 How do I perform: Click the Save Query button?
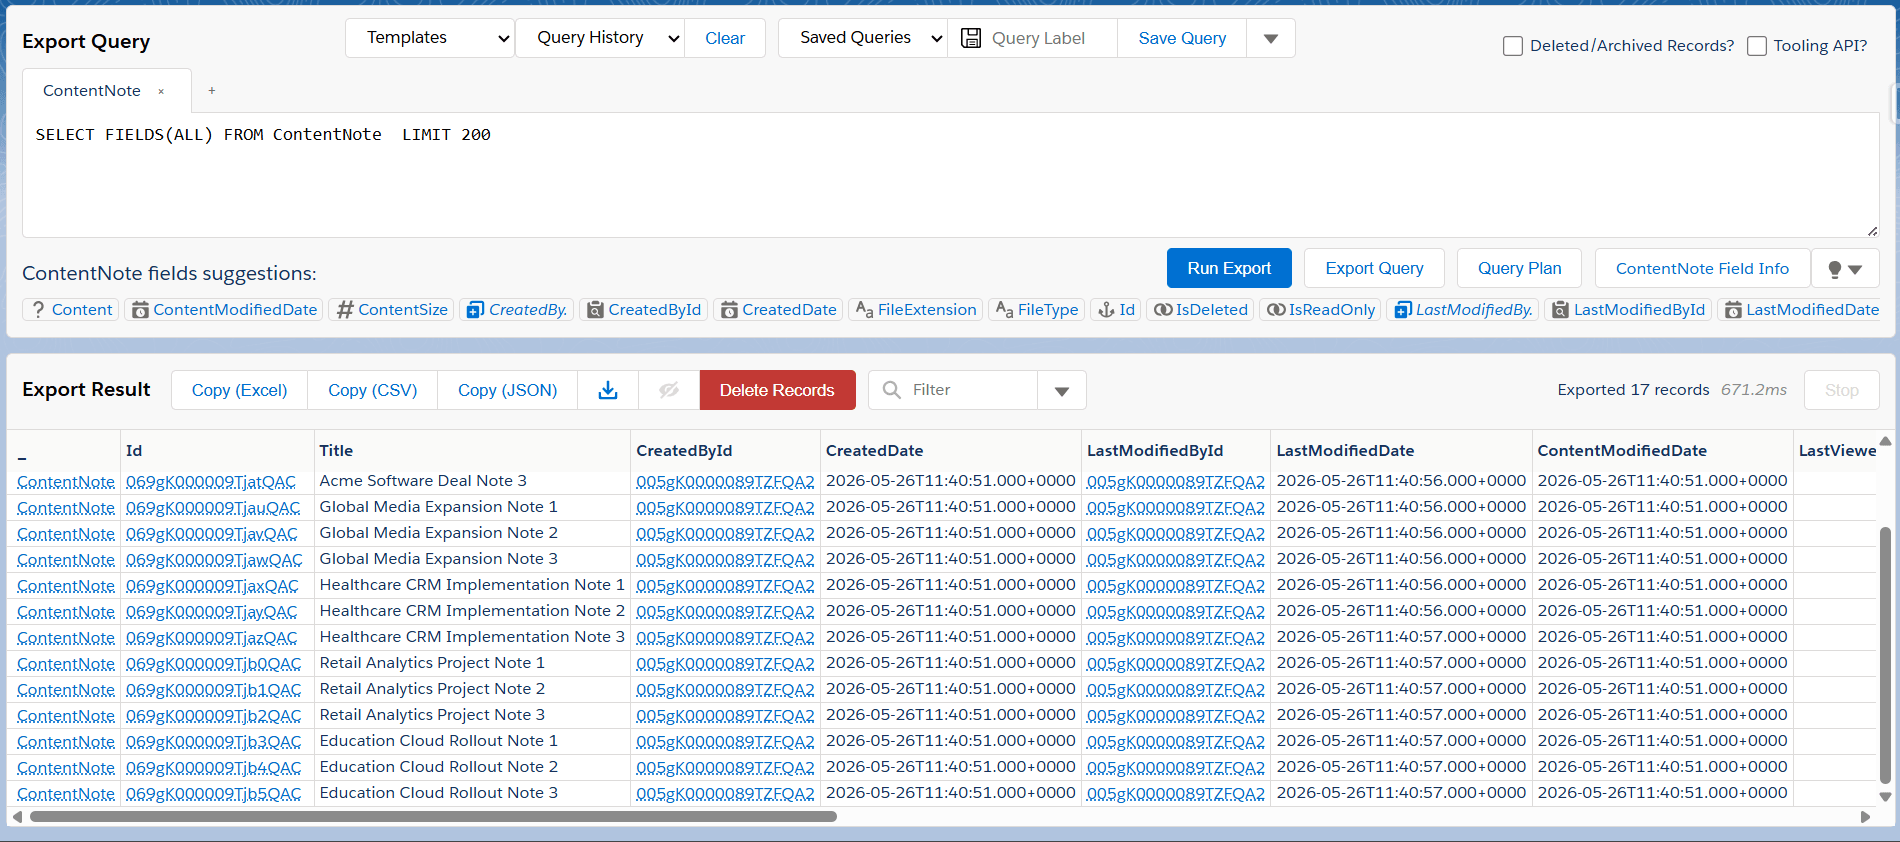click(1182, 38)
